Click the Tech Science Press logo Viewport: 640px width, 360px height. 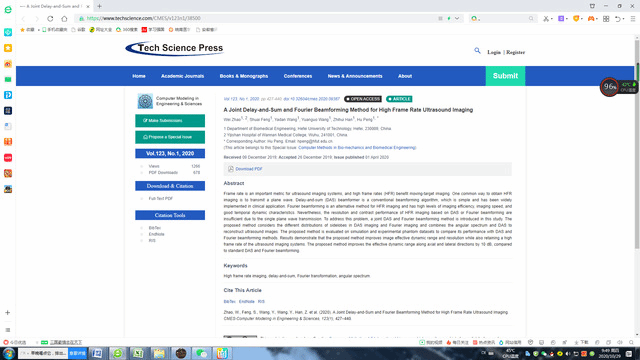[175, 49]
